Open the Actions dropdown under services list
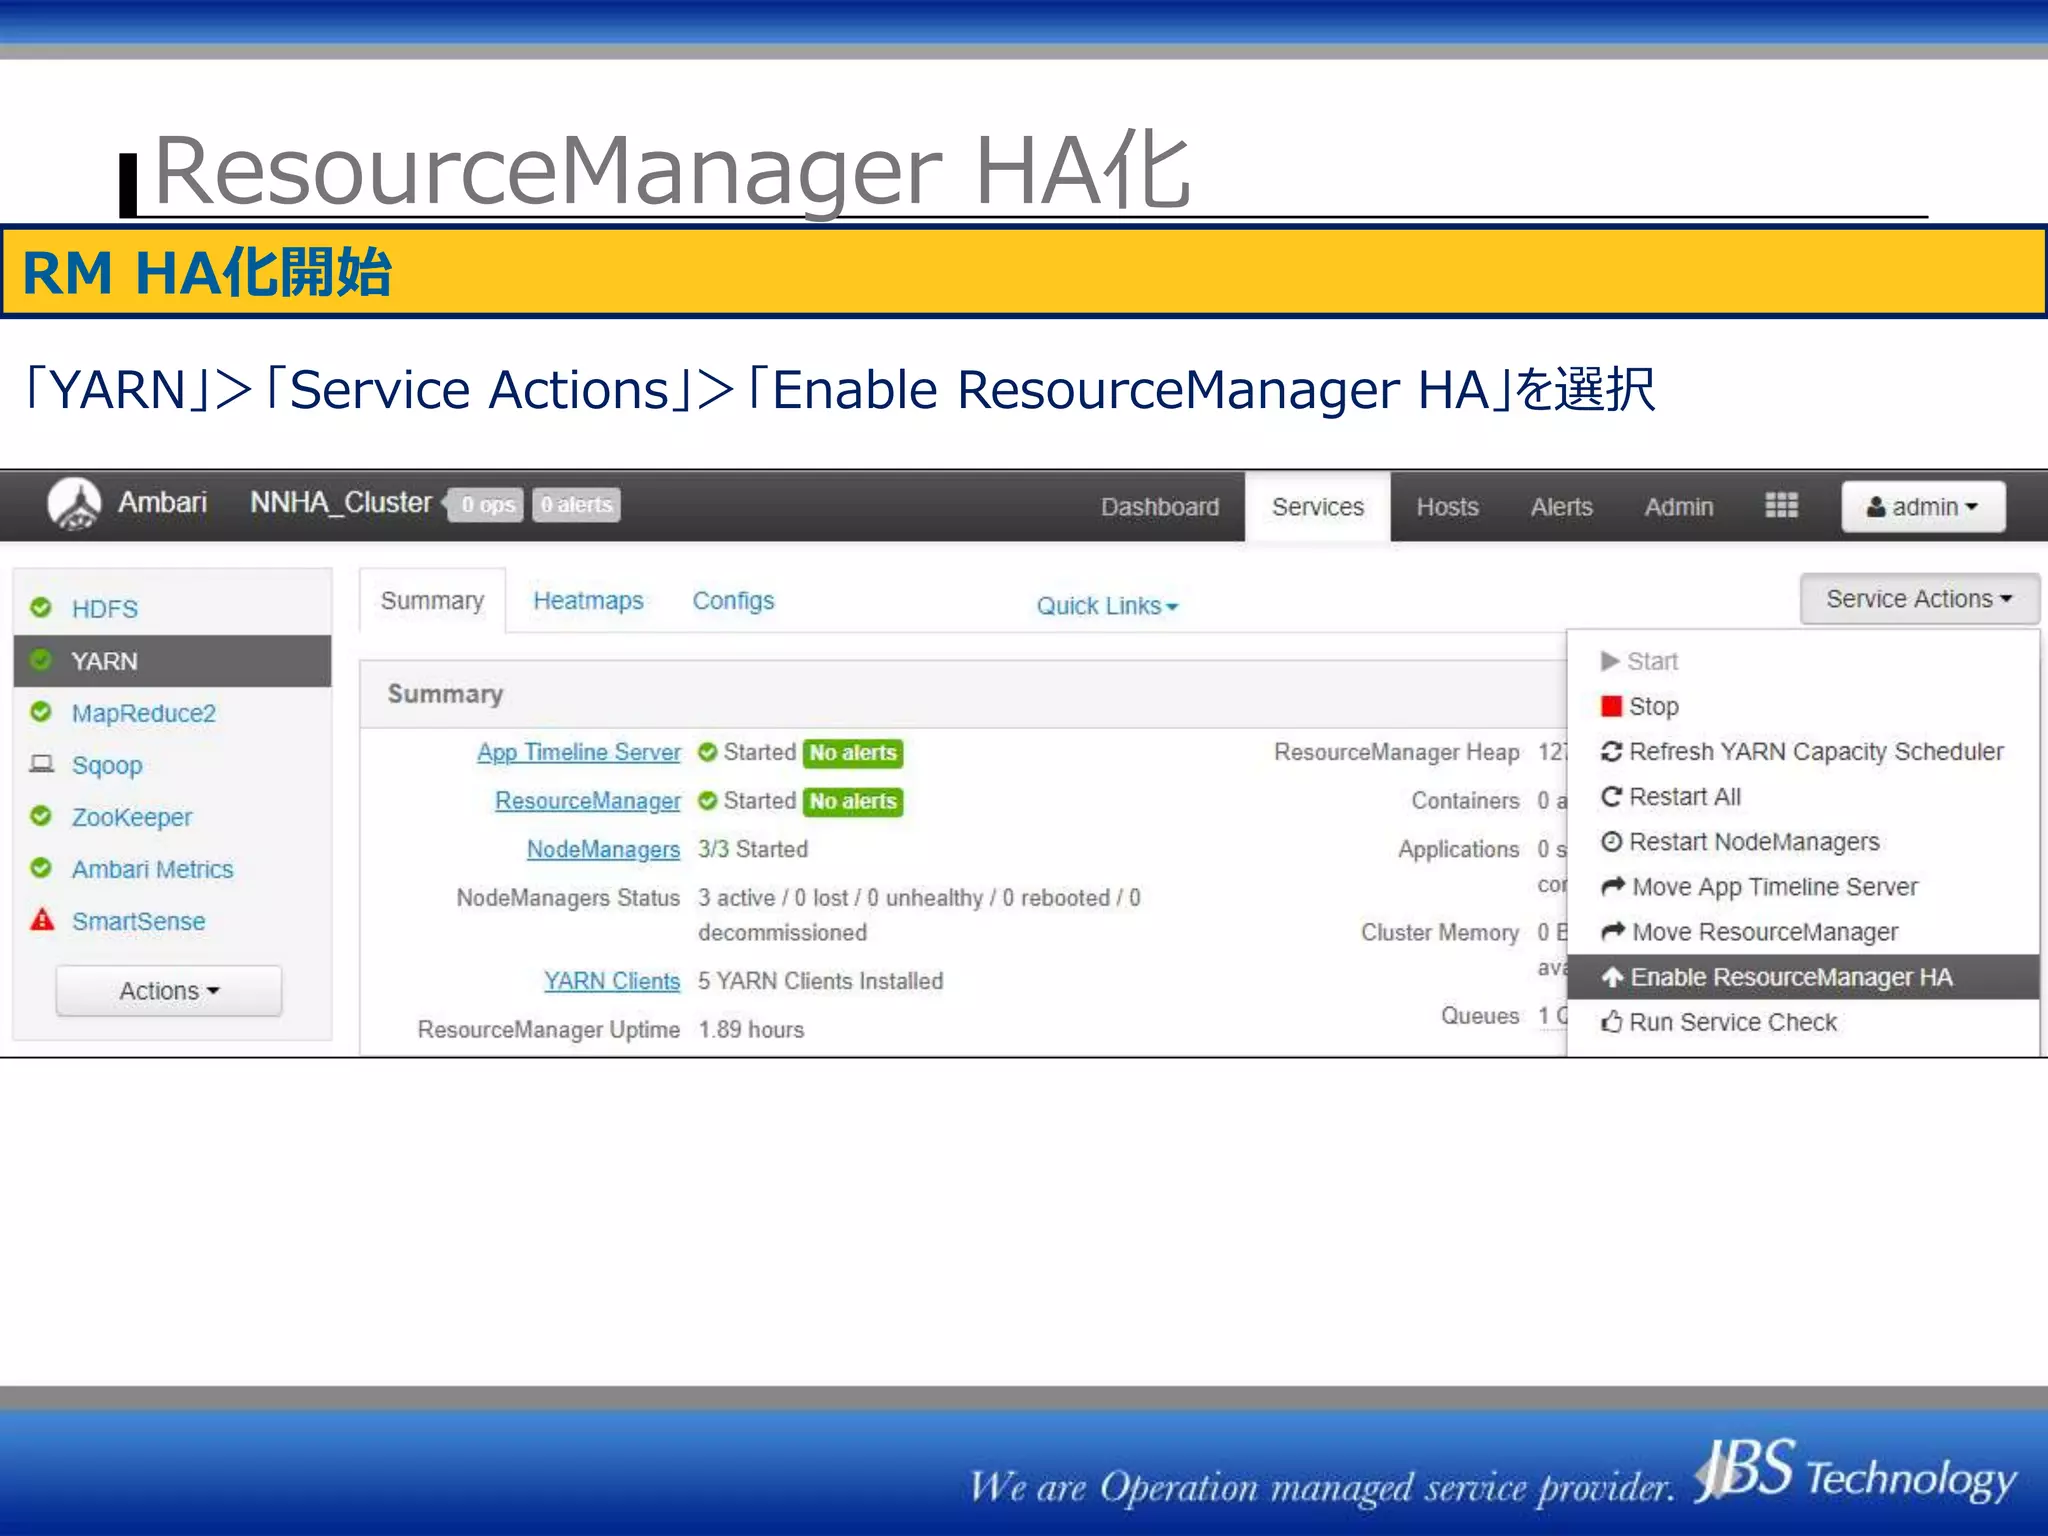 [x=169, y=990]
